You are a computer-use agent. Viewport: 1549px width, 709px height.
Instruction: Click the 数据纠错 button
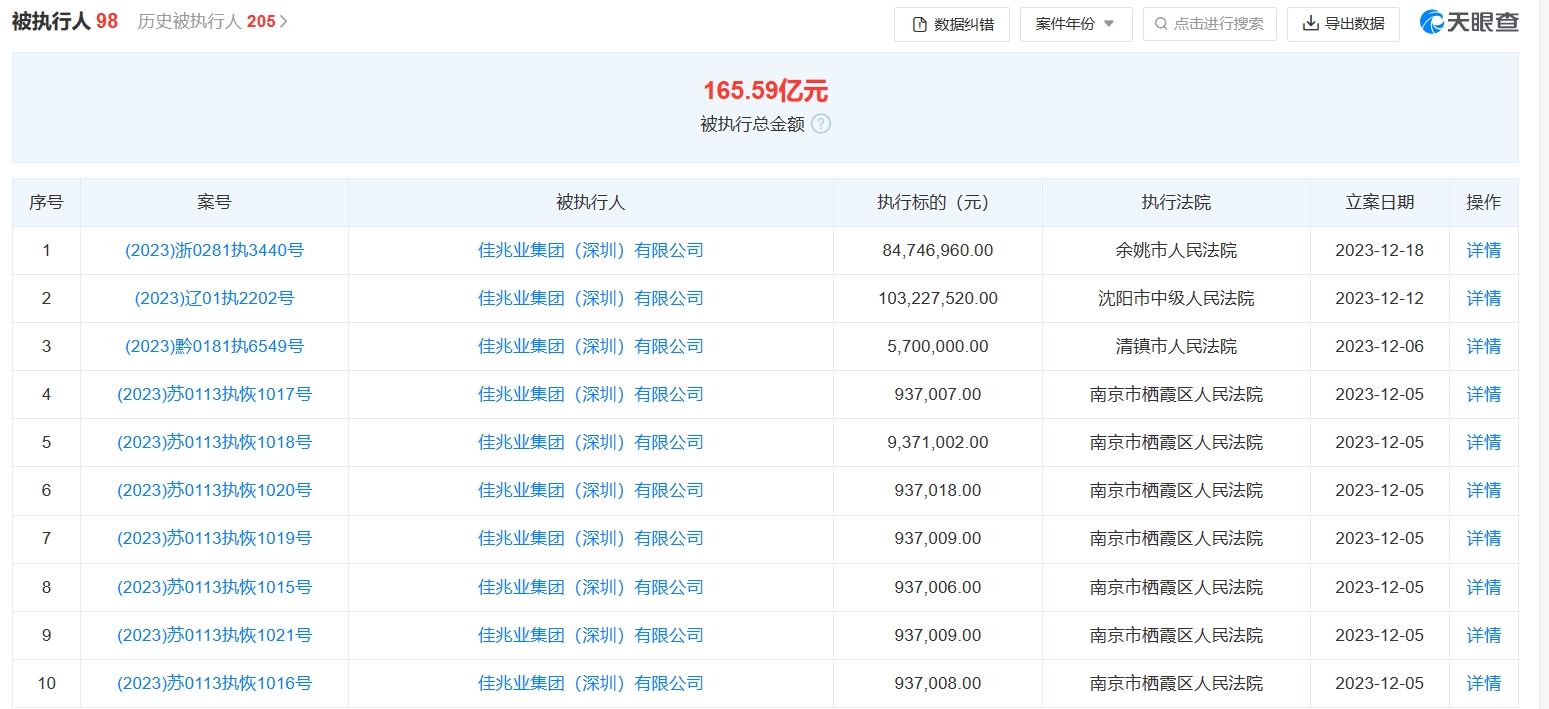pyautogui.click(x=952, y=24)
